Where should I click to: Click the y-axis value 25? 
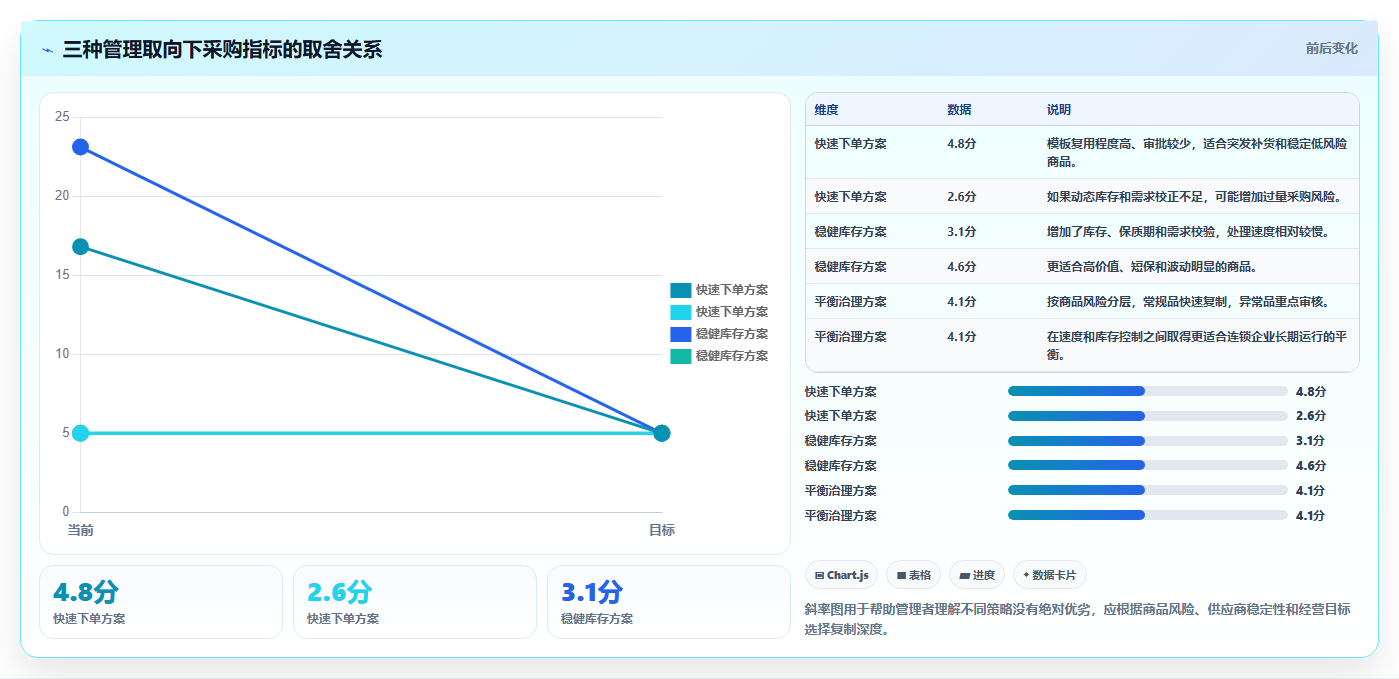coord(62,117)
